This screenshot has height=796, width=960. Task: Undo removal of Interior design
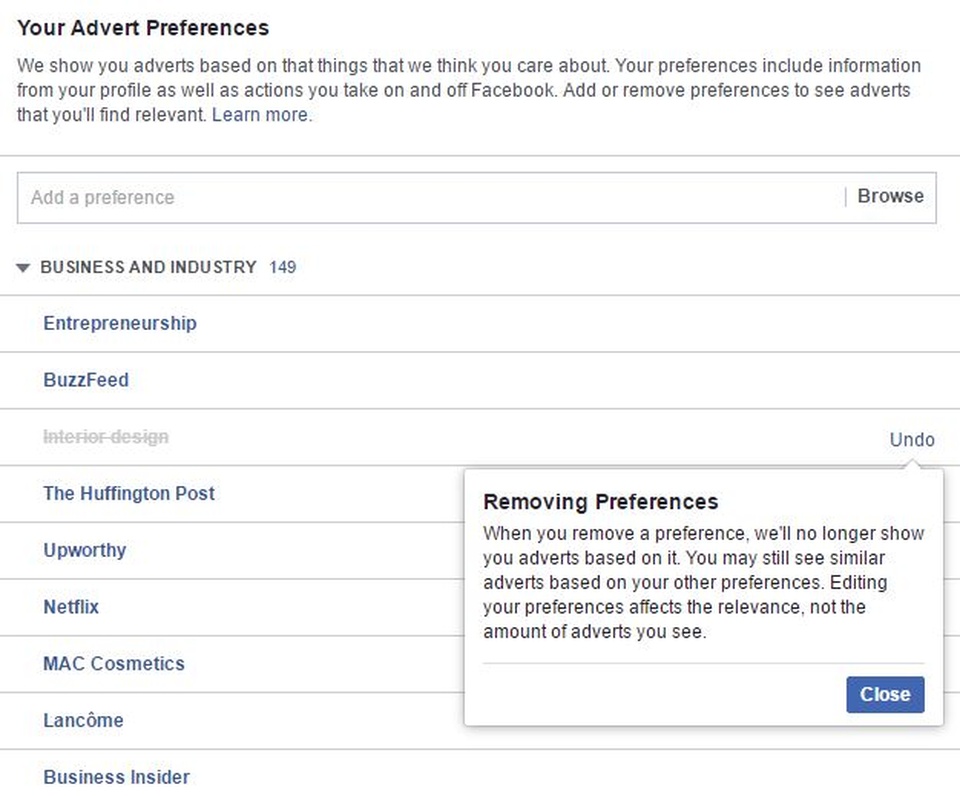(912, 440)
